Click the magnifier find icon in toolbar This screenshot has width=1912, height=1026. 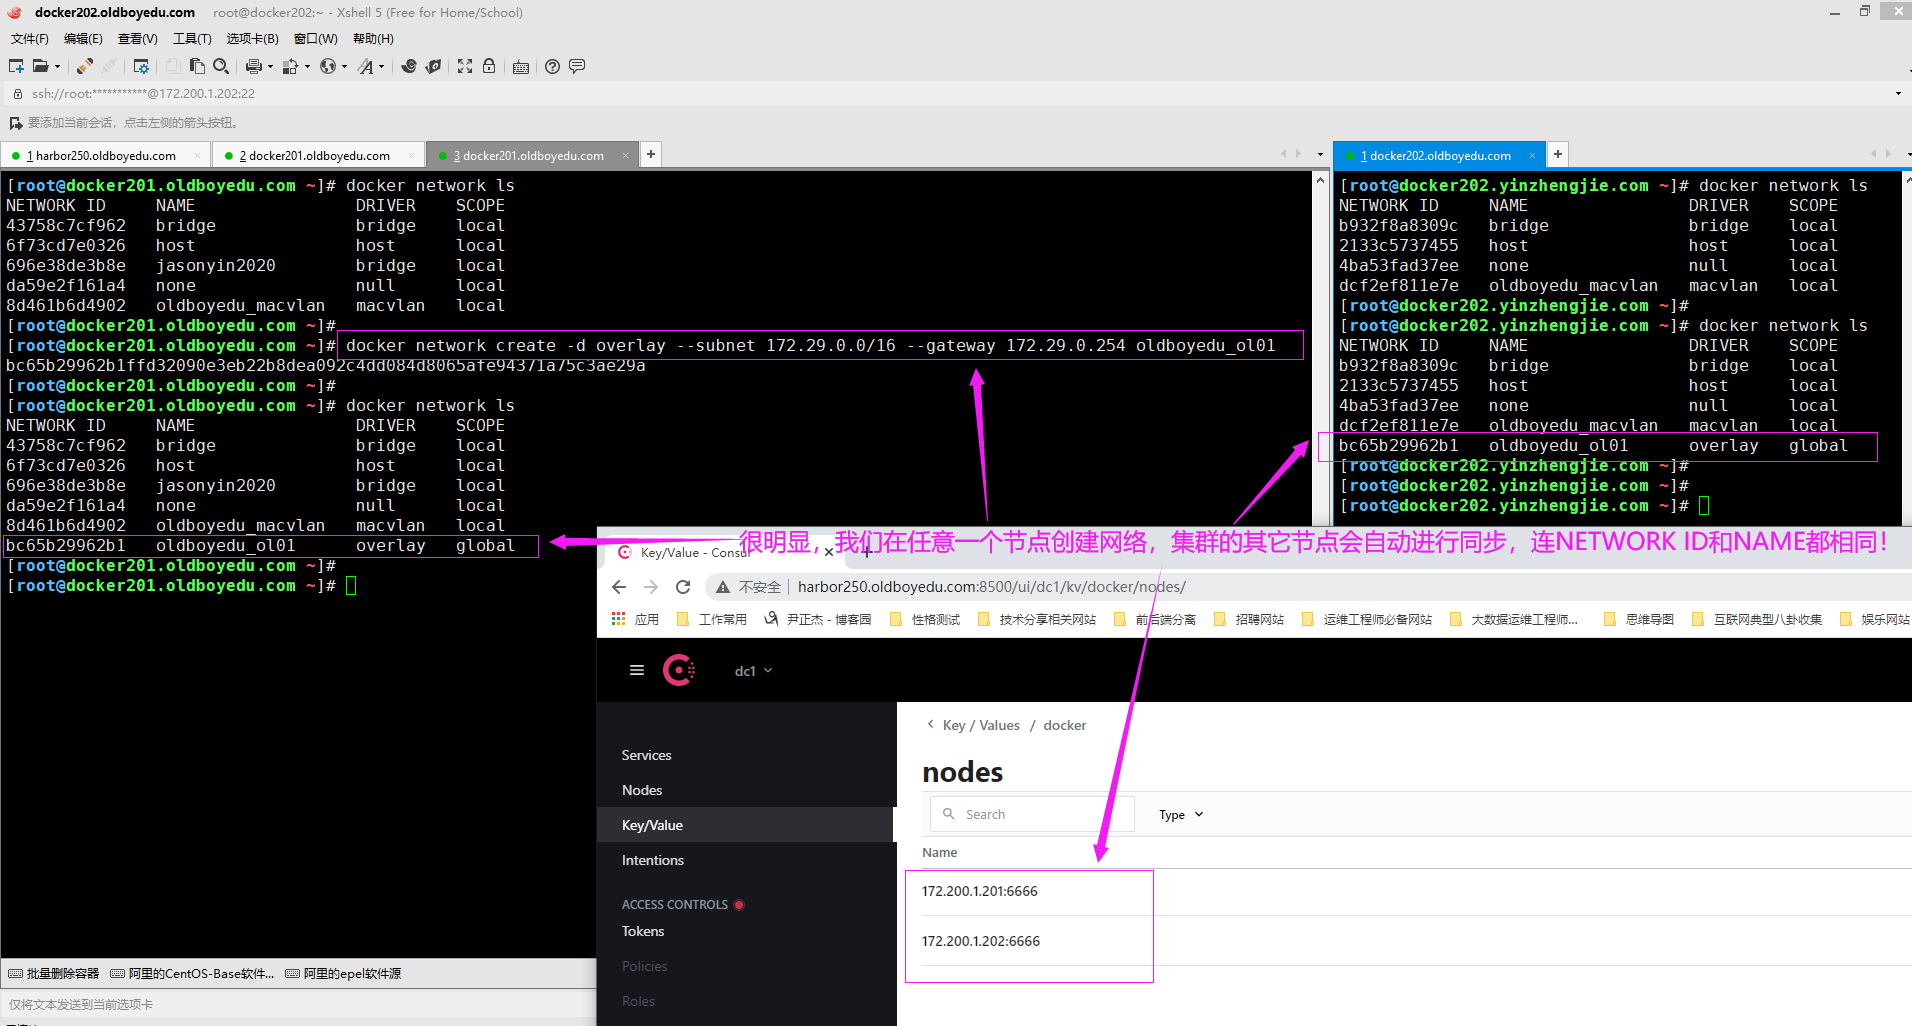(x=222, y=66)
